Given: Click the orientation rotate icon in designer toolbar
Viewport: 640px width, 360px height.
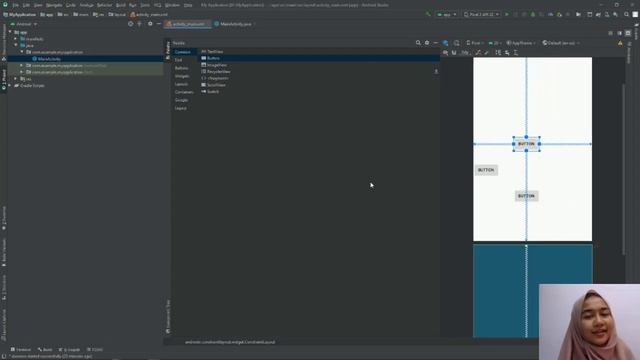Looking at the screenshot, I should point(456,43).
